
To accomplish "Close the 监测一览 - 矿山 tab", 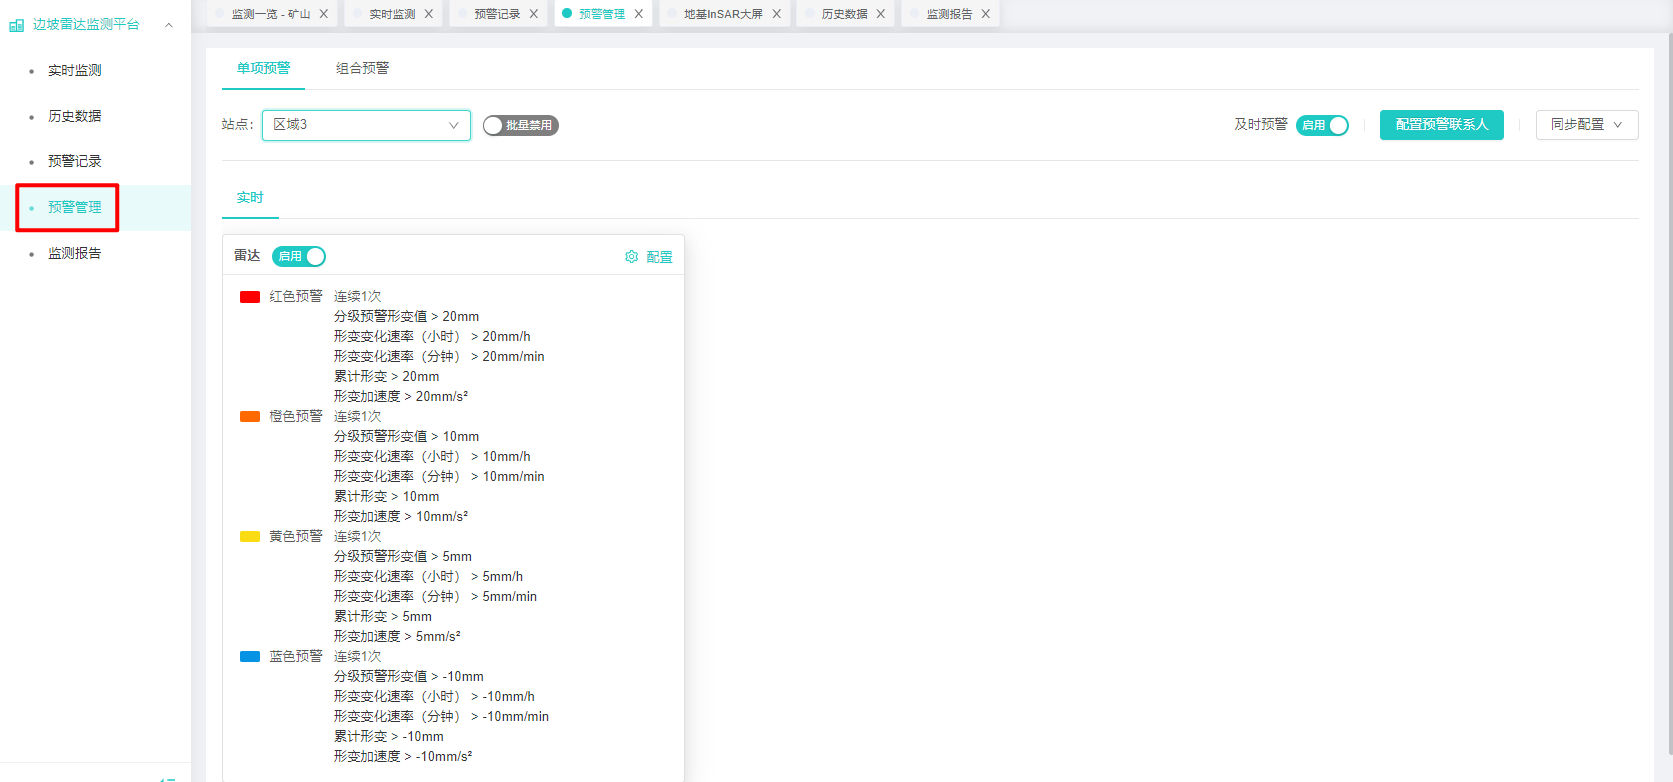I will coord(324,14).
